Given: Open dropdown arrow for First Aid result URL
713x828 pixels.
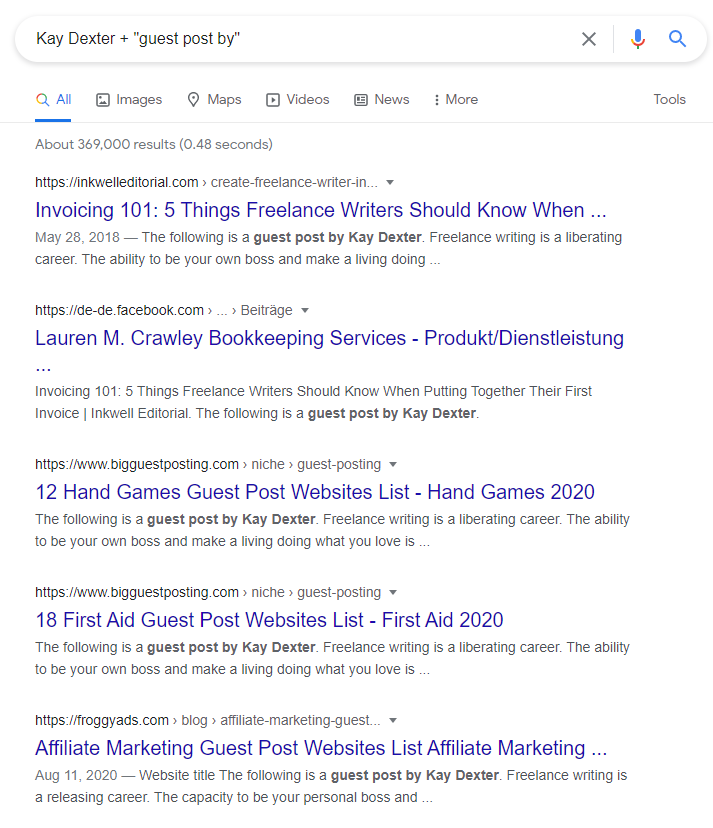Looking at the screenshot, I should click(x=393, y=592).
